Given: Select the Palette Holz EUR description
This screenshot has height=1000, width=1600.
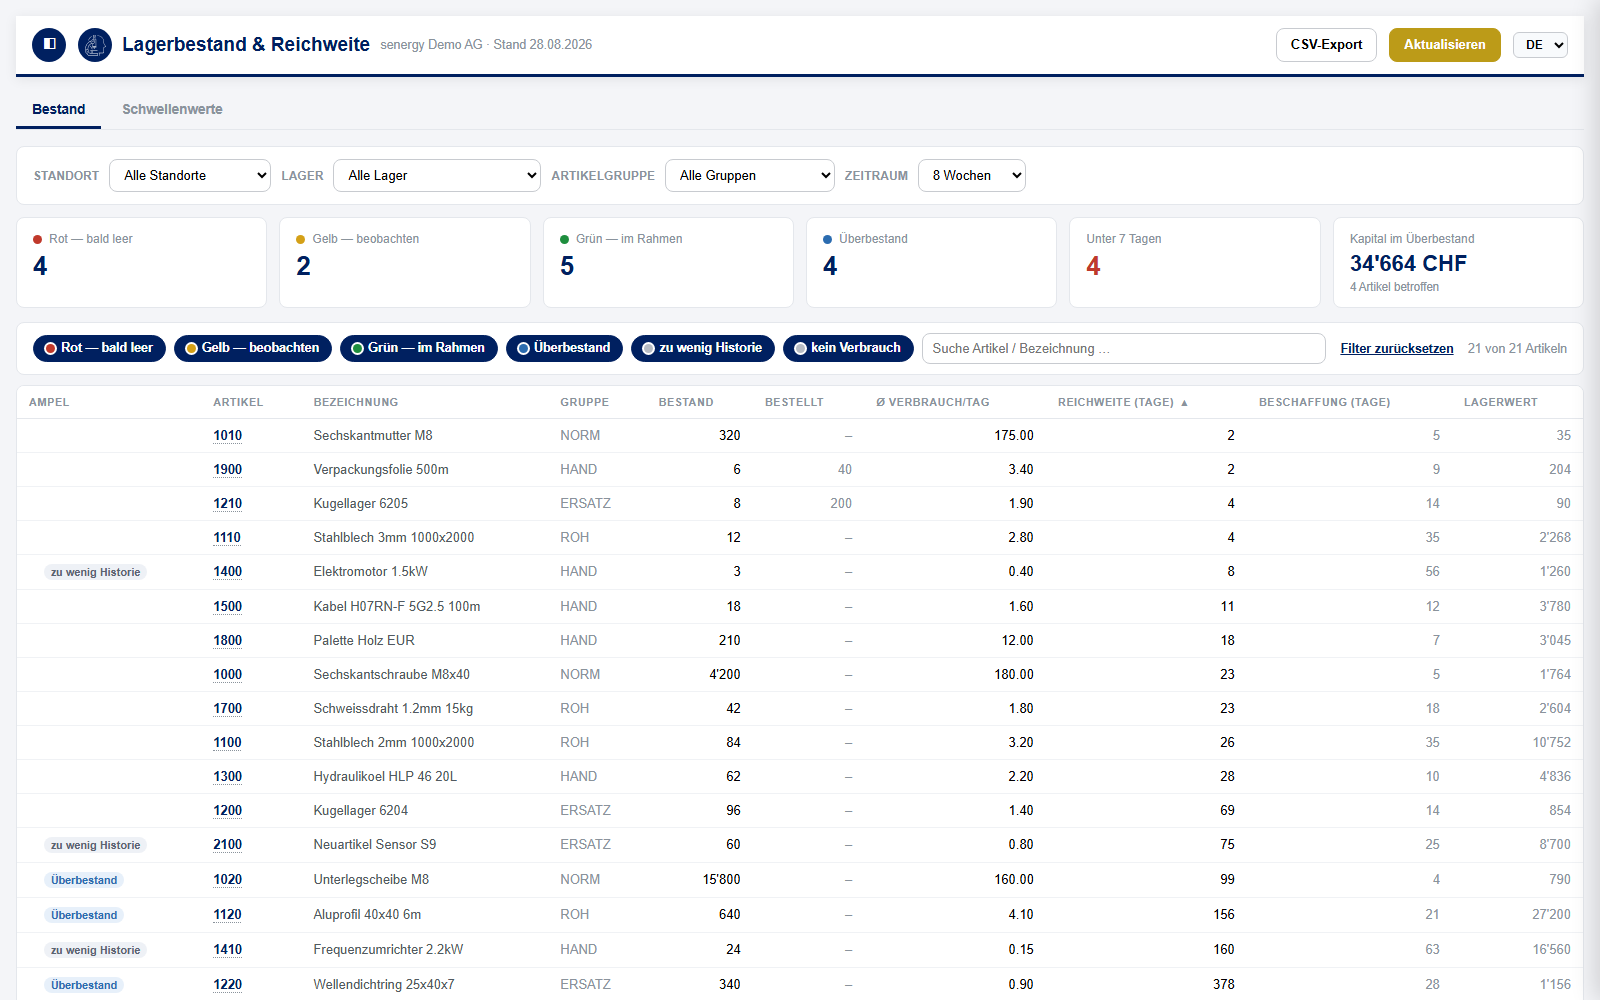Looking at the screenshot, I should tap(364, 641).
